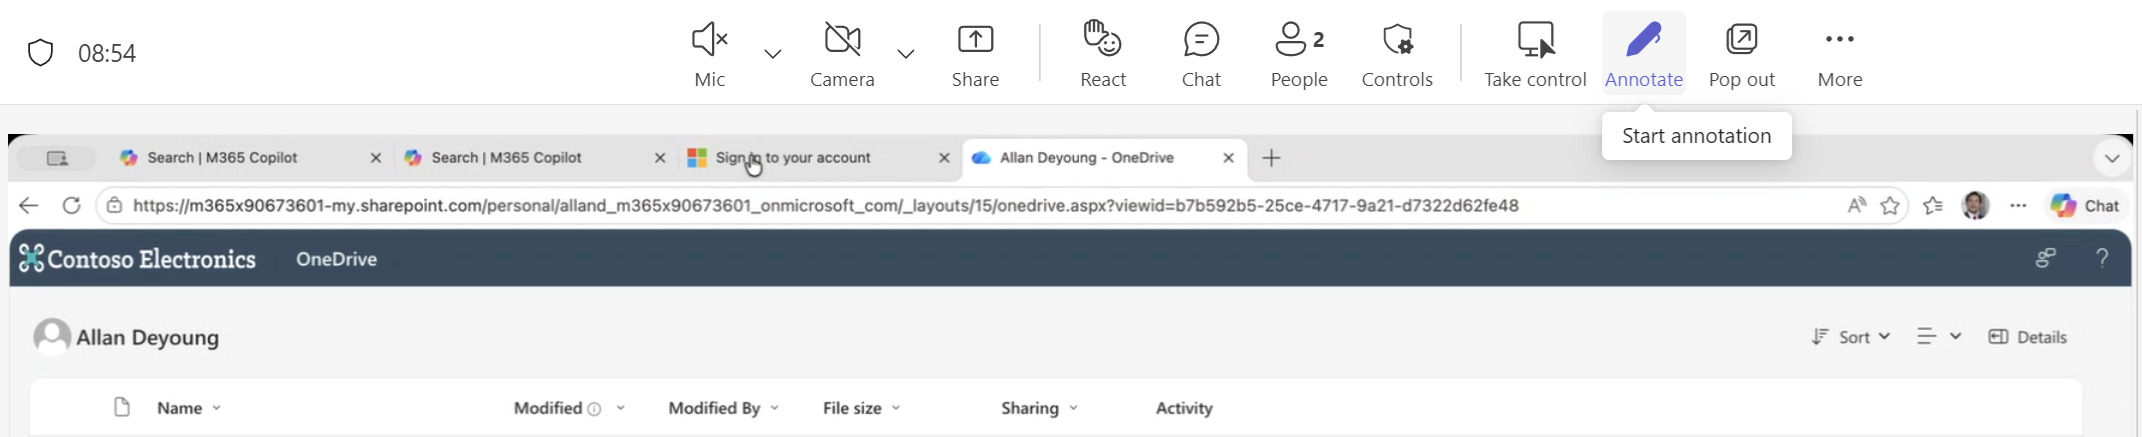The width and height of the screenshot is (2142, 437).
Task: Open Modified By column dropdown
Action: point(775,408)
